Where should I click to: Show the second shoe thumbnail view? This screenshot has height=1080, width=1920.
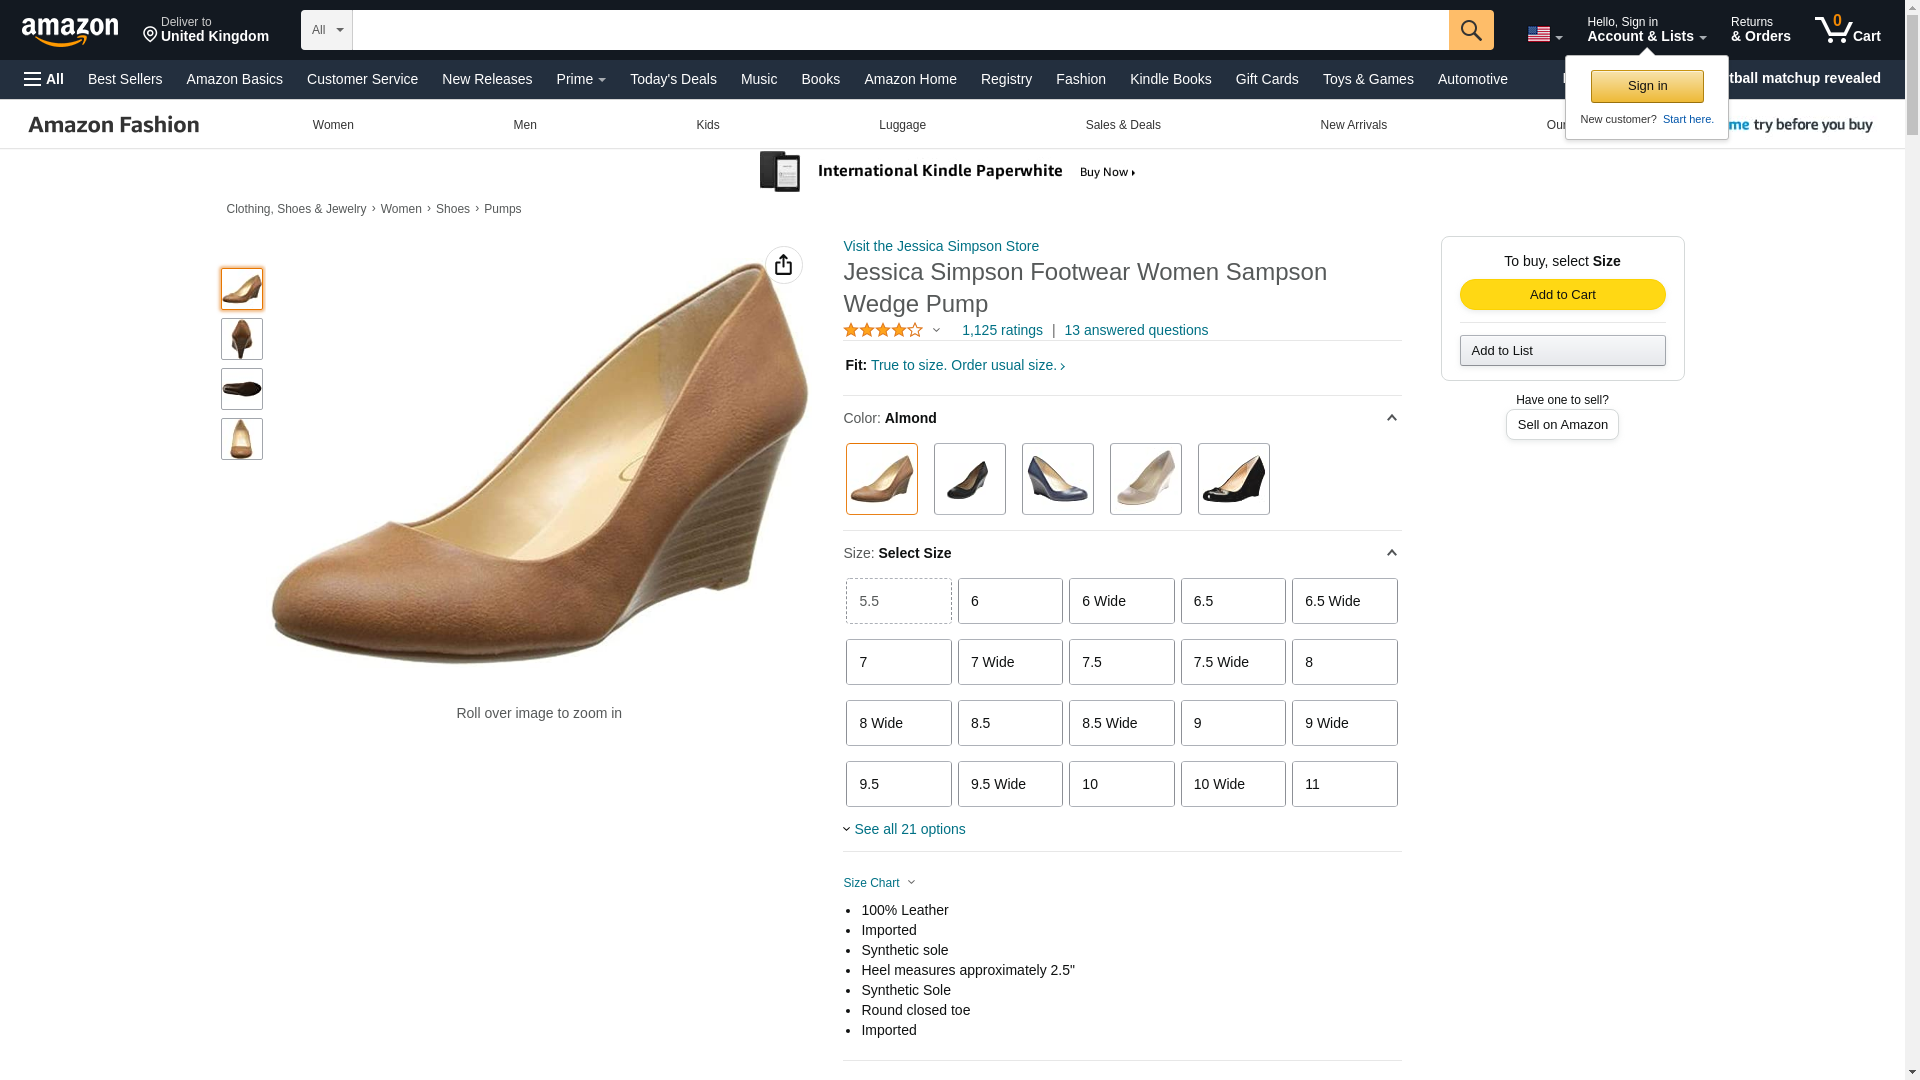pyautogui.click(x=241, y=339)
